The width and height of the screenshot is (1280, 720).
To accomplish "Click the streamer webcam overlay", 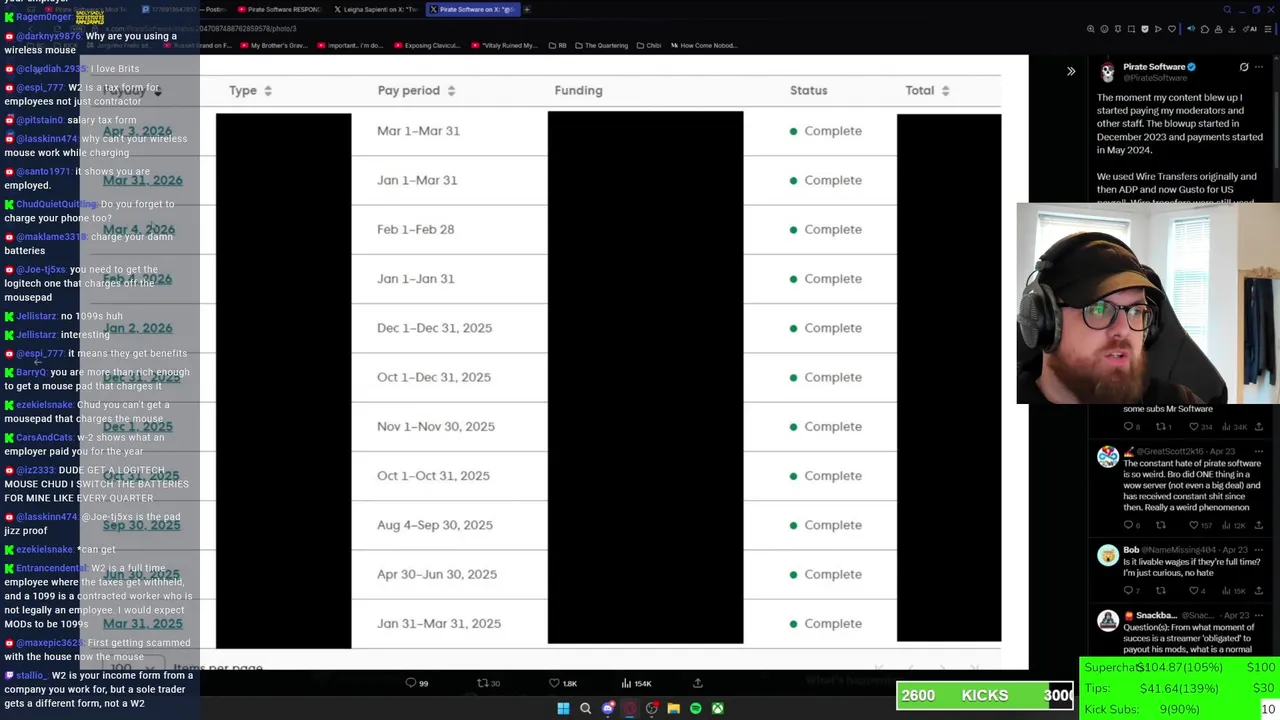I will click(1148, 303).
